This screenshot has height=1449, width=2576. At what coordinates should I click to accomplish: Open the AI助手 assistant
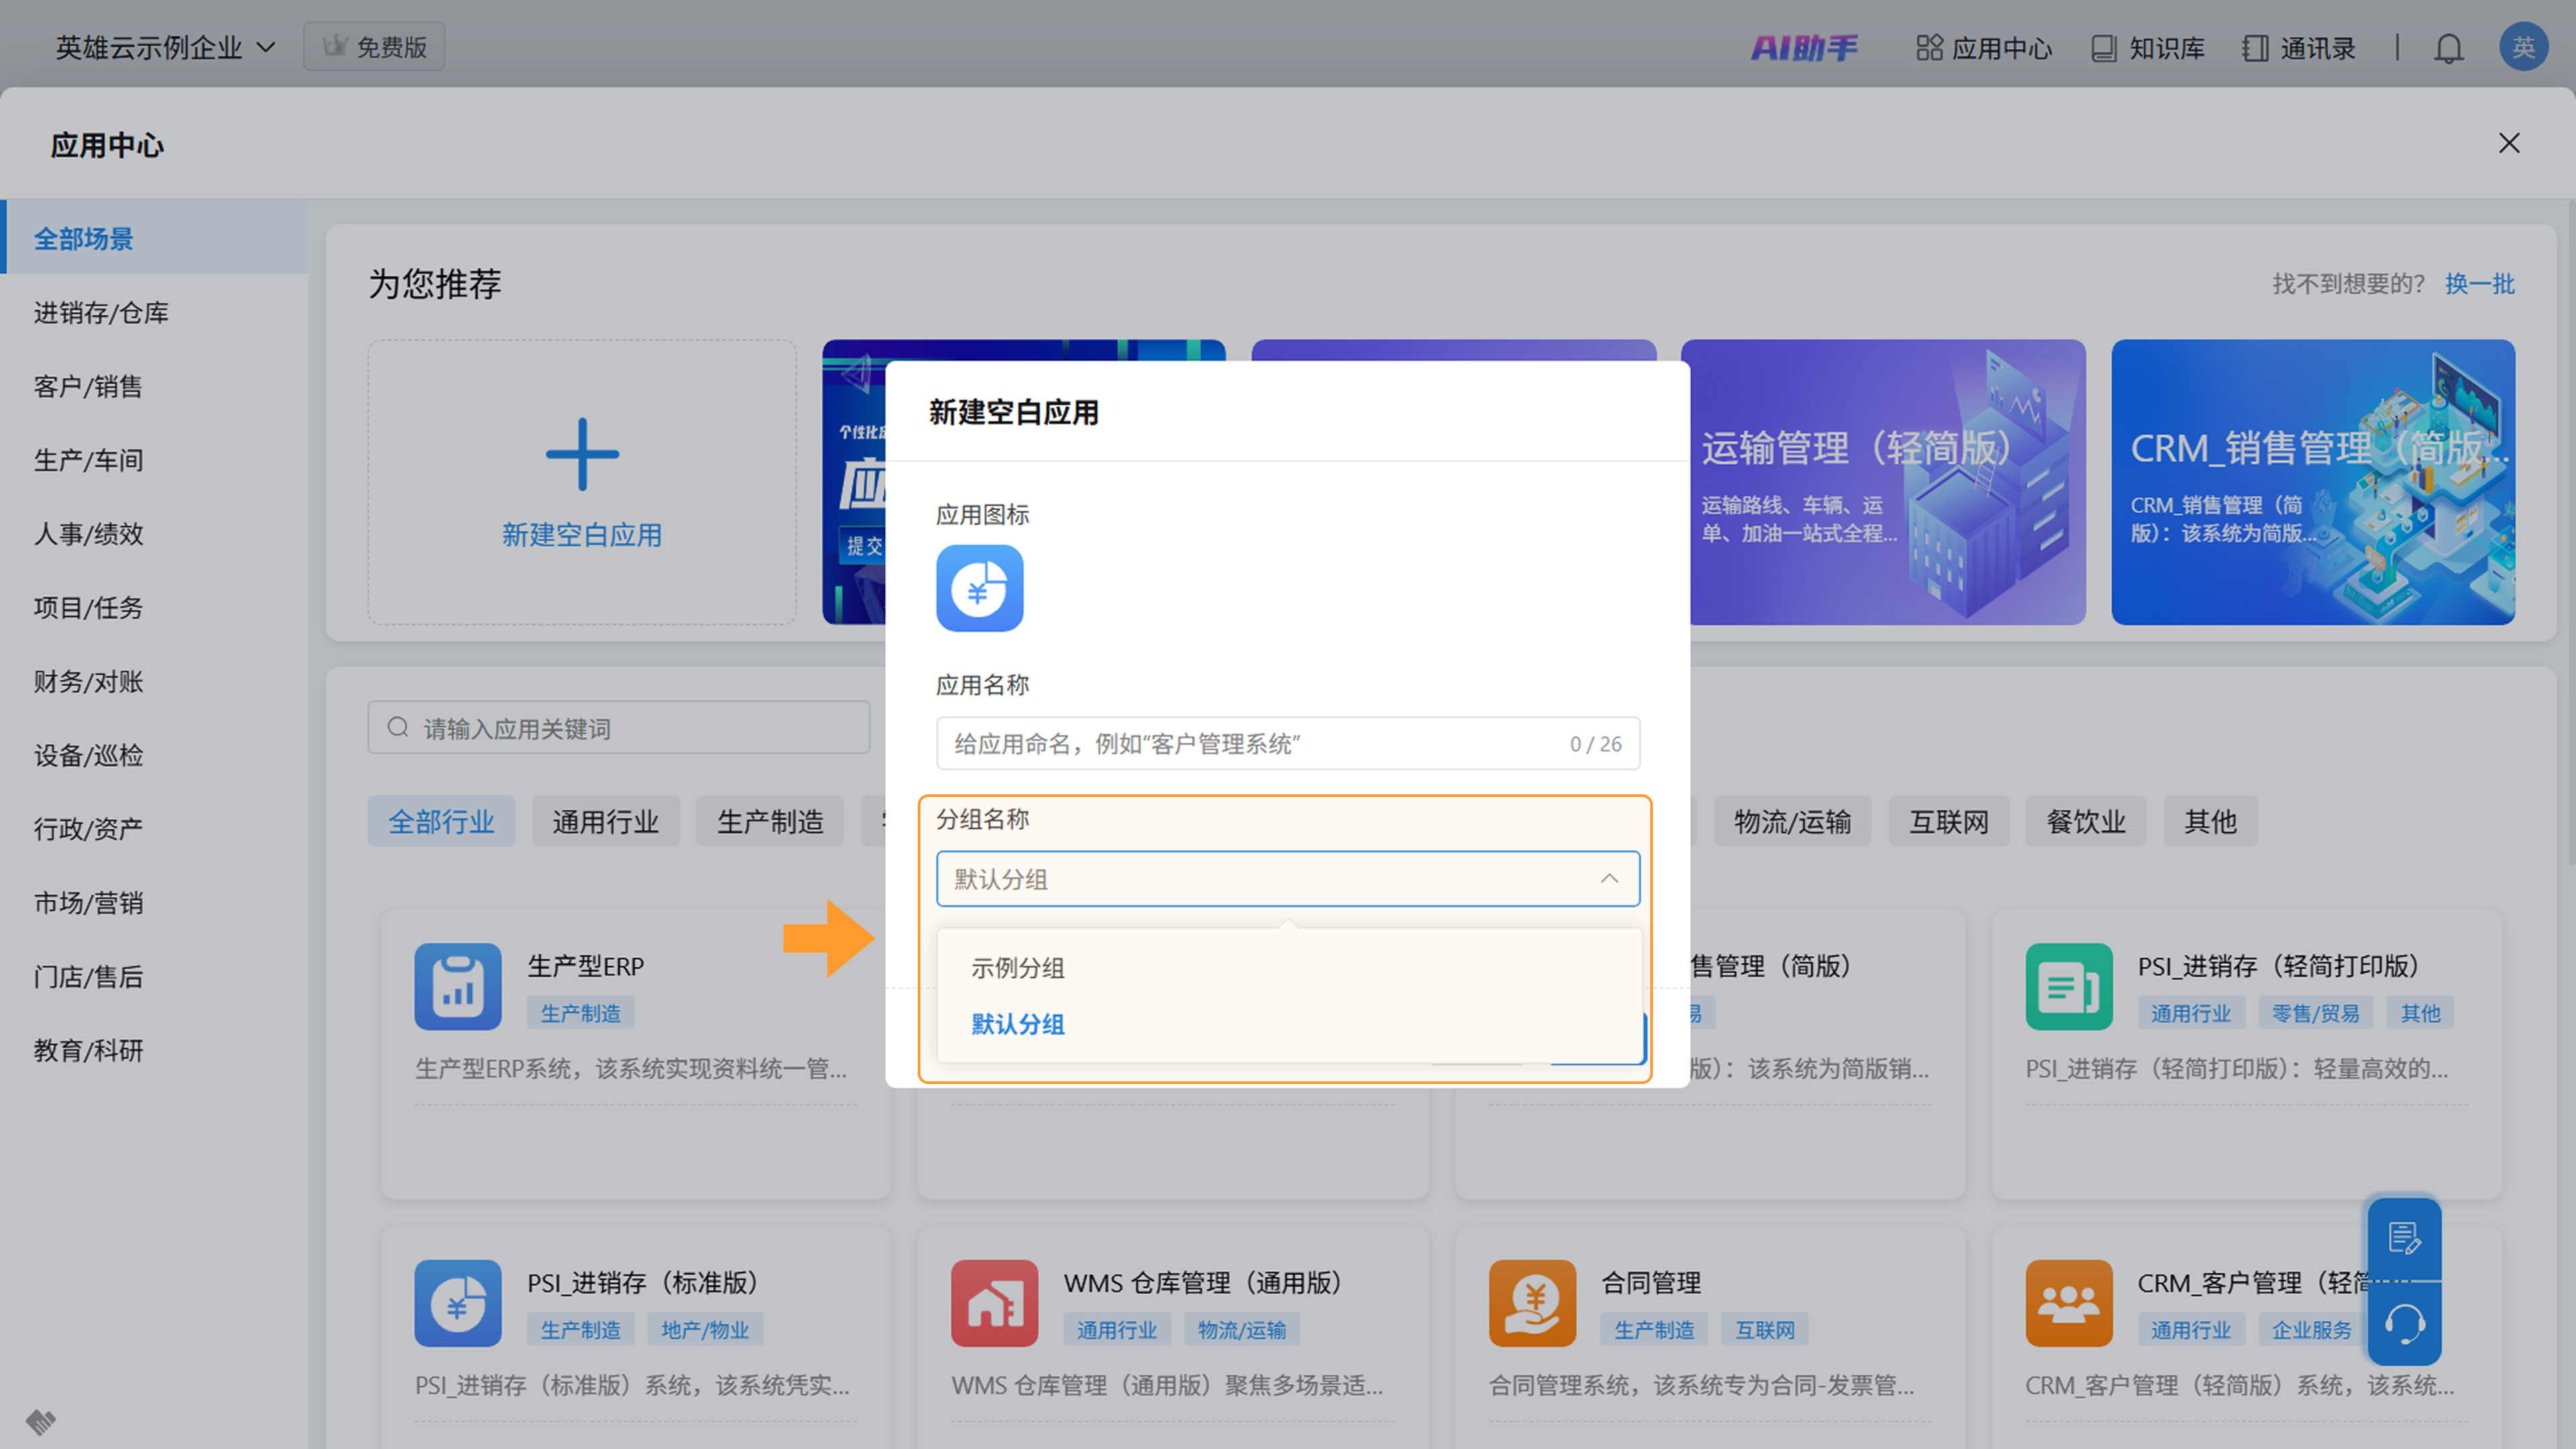click(1804, 48)
